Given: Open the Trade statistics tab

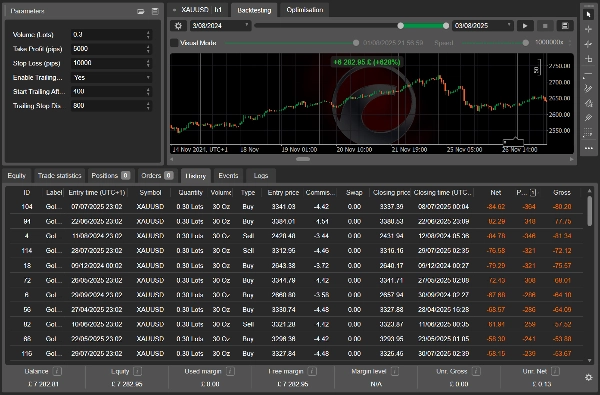Looking at the screenshot, I should [59, 176].
